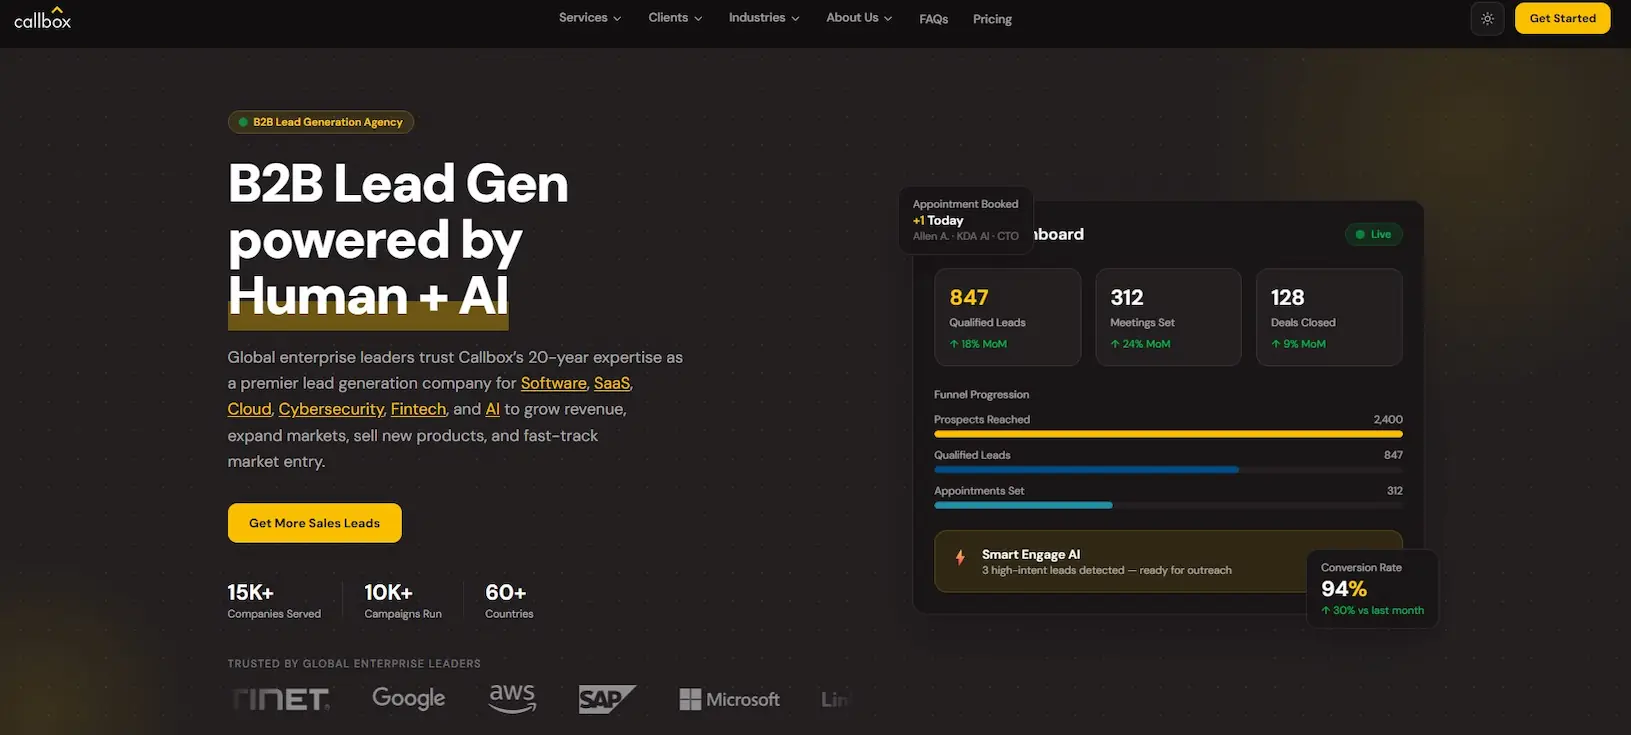Expand the Clients dropdown menu
Image resolution: width=1631 pixels, height=735 pixels.
click(x=674, y=18)
